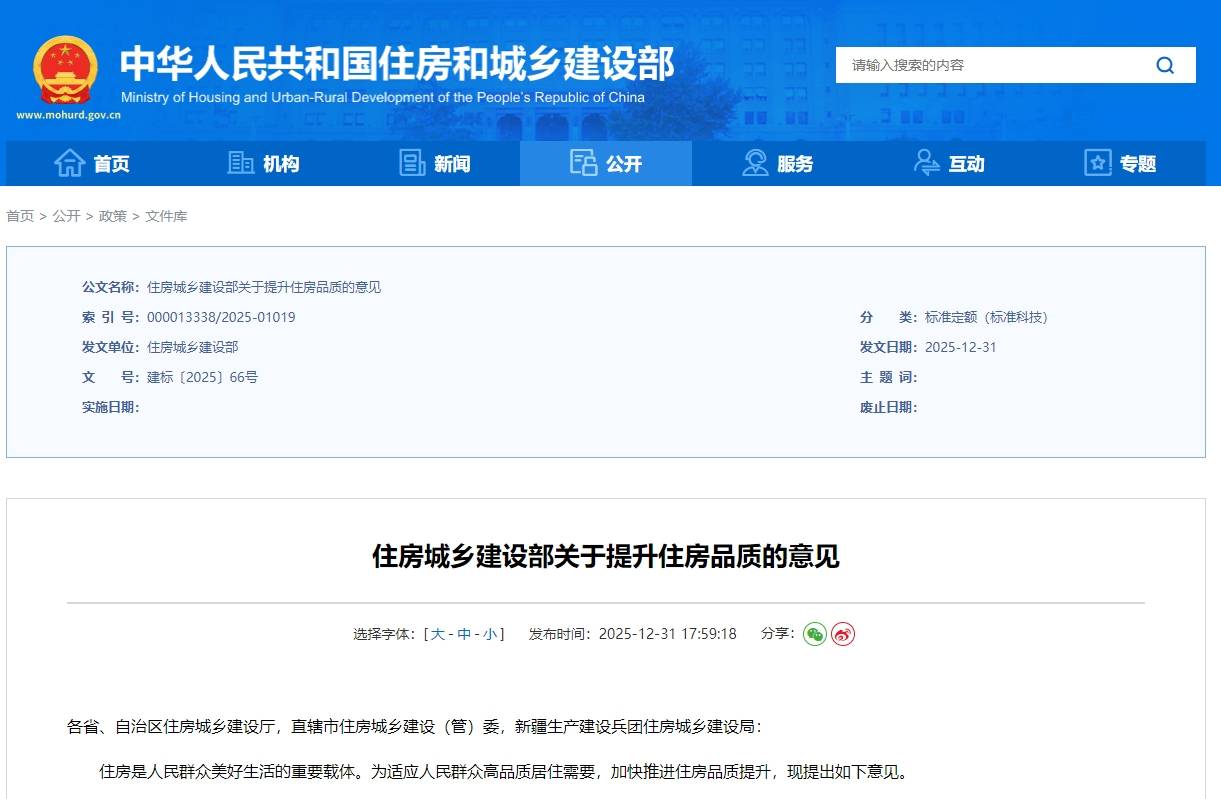Click the arrows icon beside 互动
Viewport: 1221px width, 799px height.
pos(927,163)
